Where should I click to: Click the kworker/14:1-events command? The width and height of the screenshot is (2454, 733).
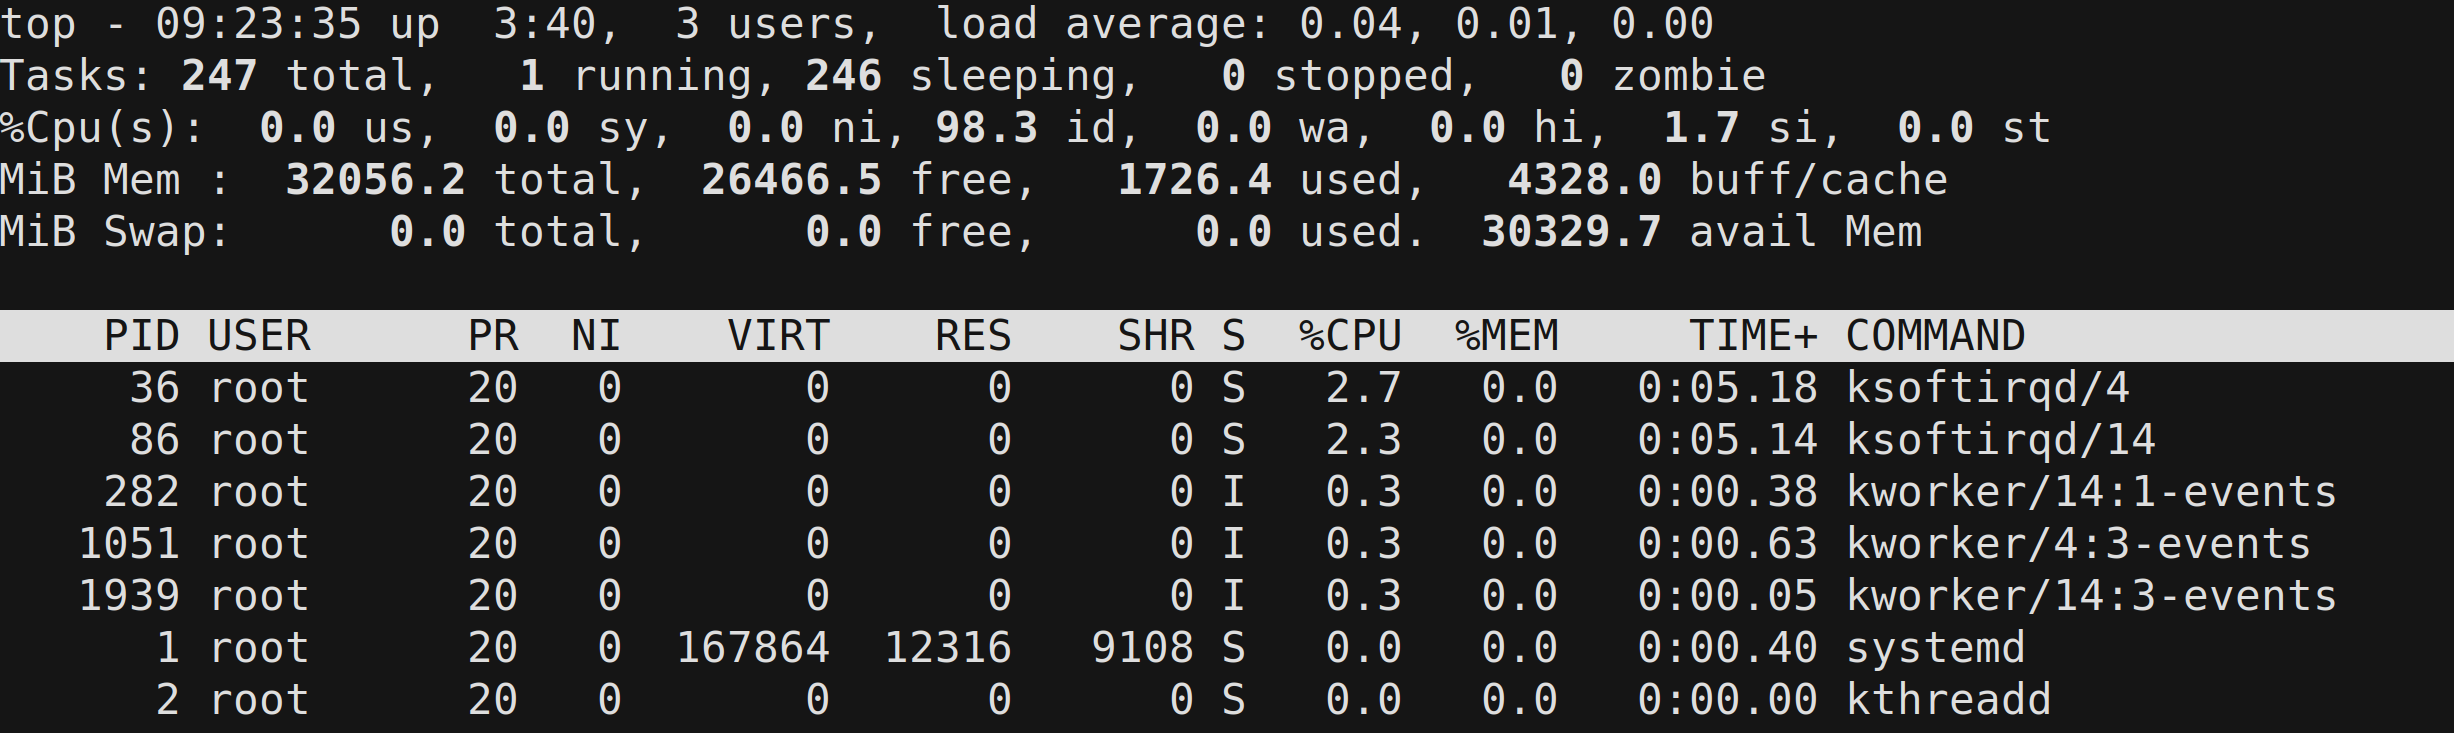2091,492
